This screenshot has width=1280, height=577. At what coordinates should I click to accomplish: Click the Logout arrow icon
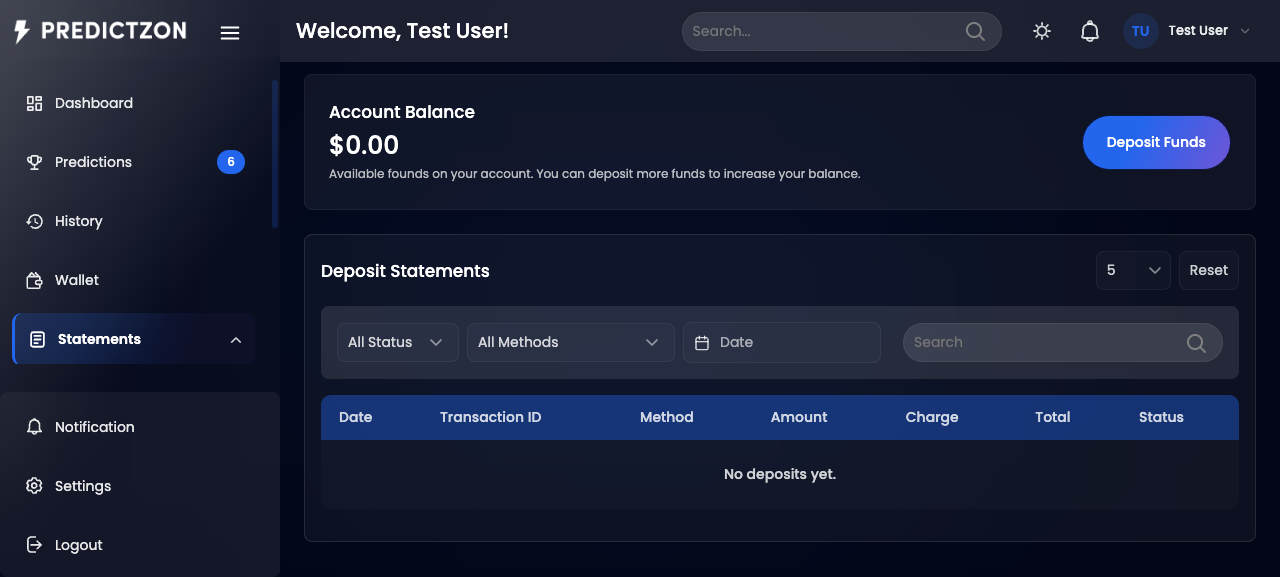tap(34, 545)
